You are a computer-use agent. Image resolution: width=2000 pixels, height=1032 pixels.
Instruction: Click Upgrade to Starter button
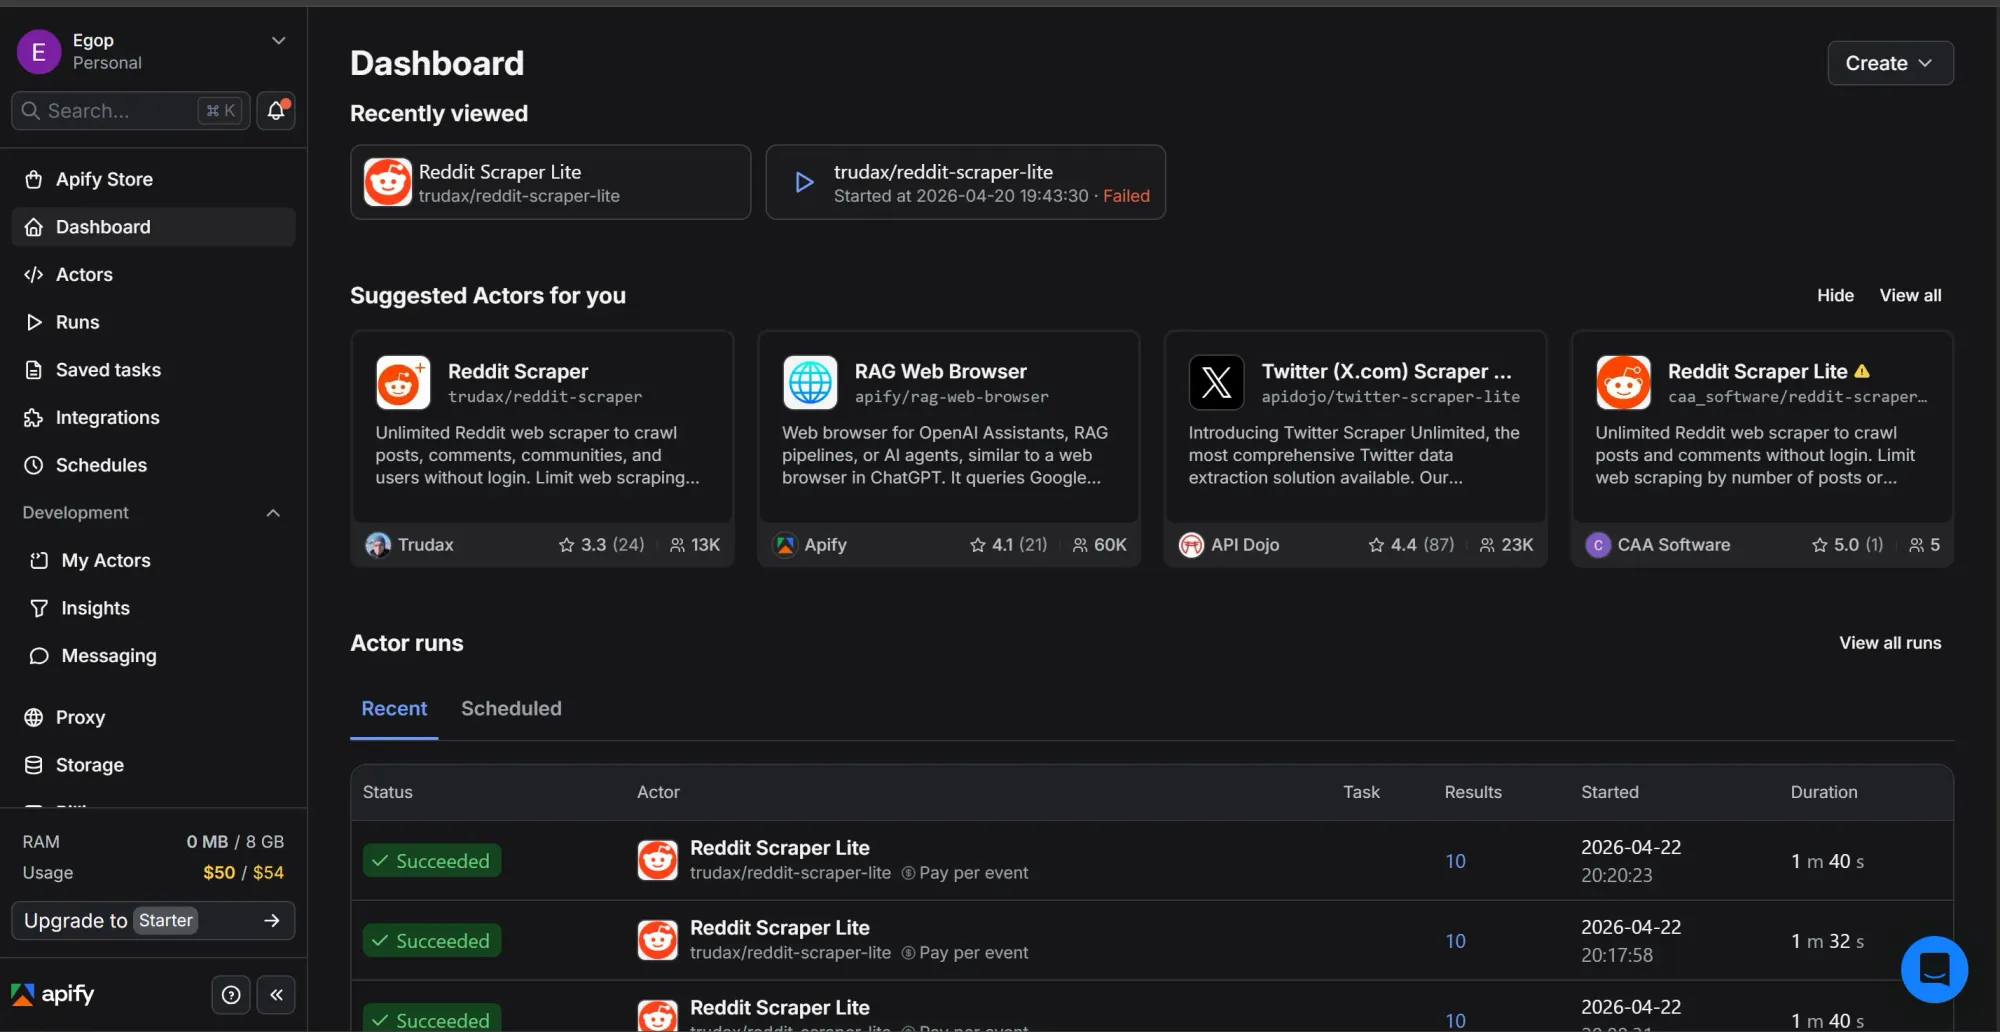click(x=153, y=920)
